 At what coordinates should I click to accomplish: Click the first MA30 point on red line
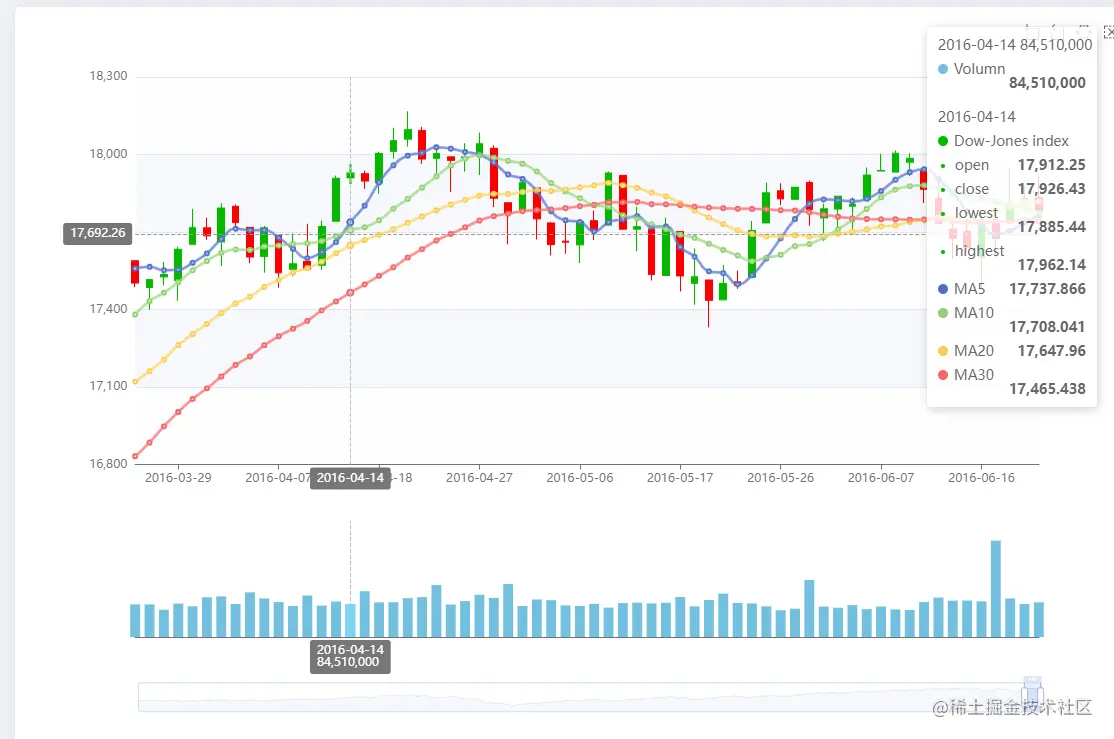[x=135, y=456]
